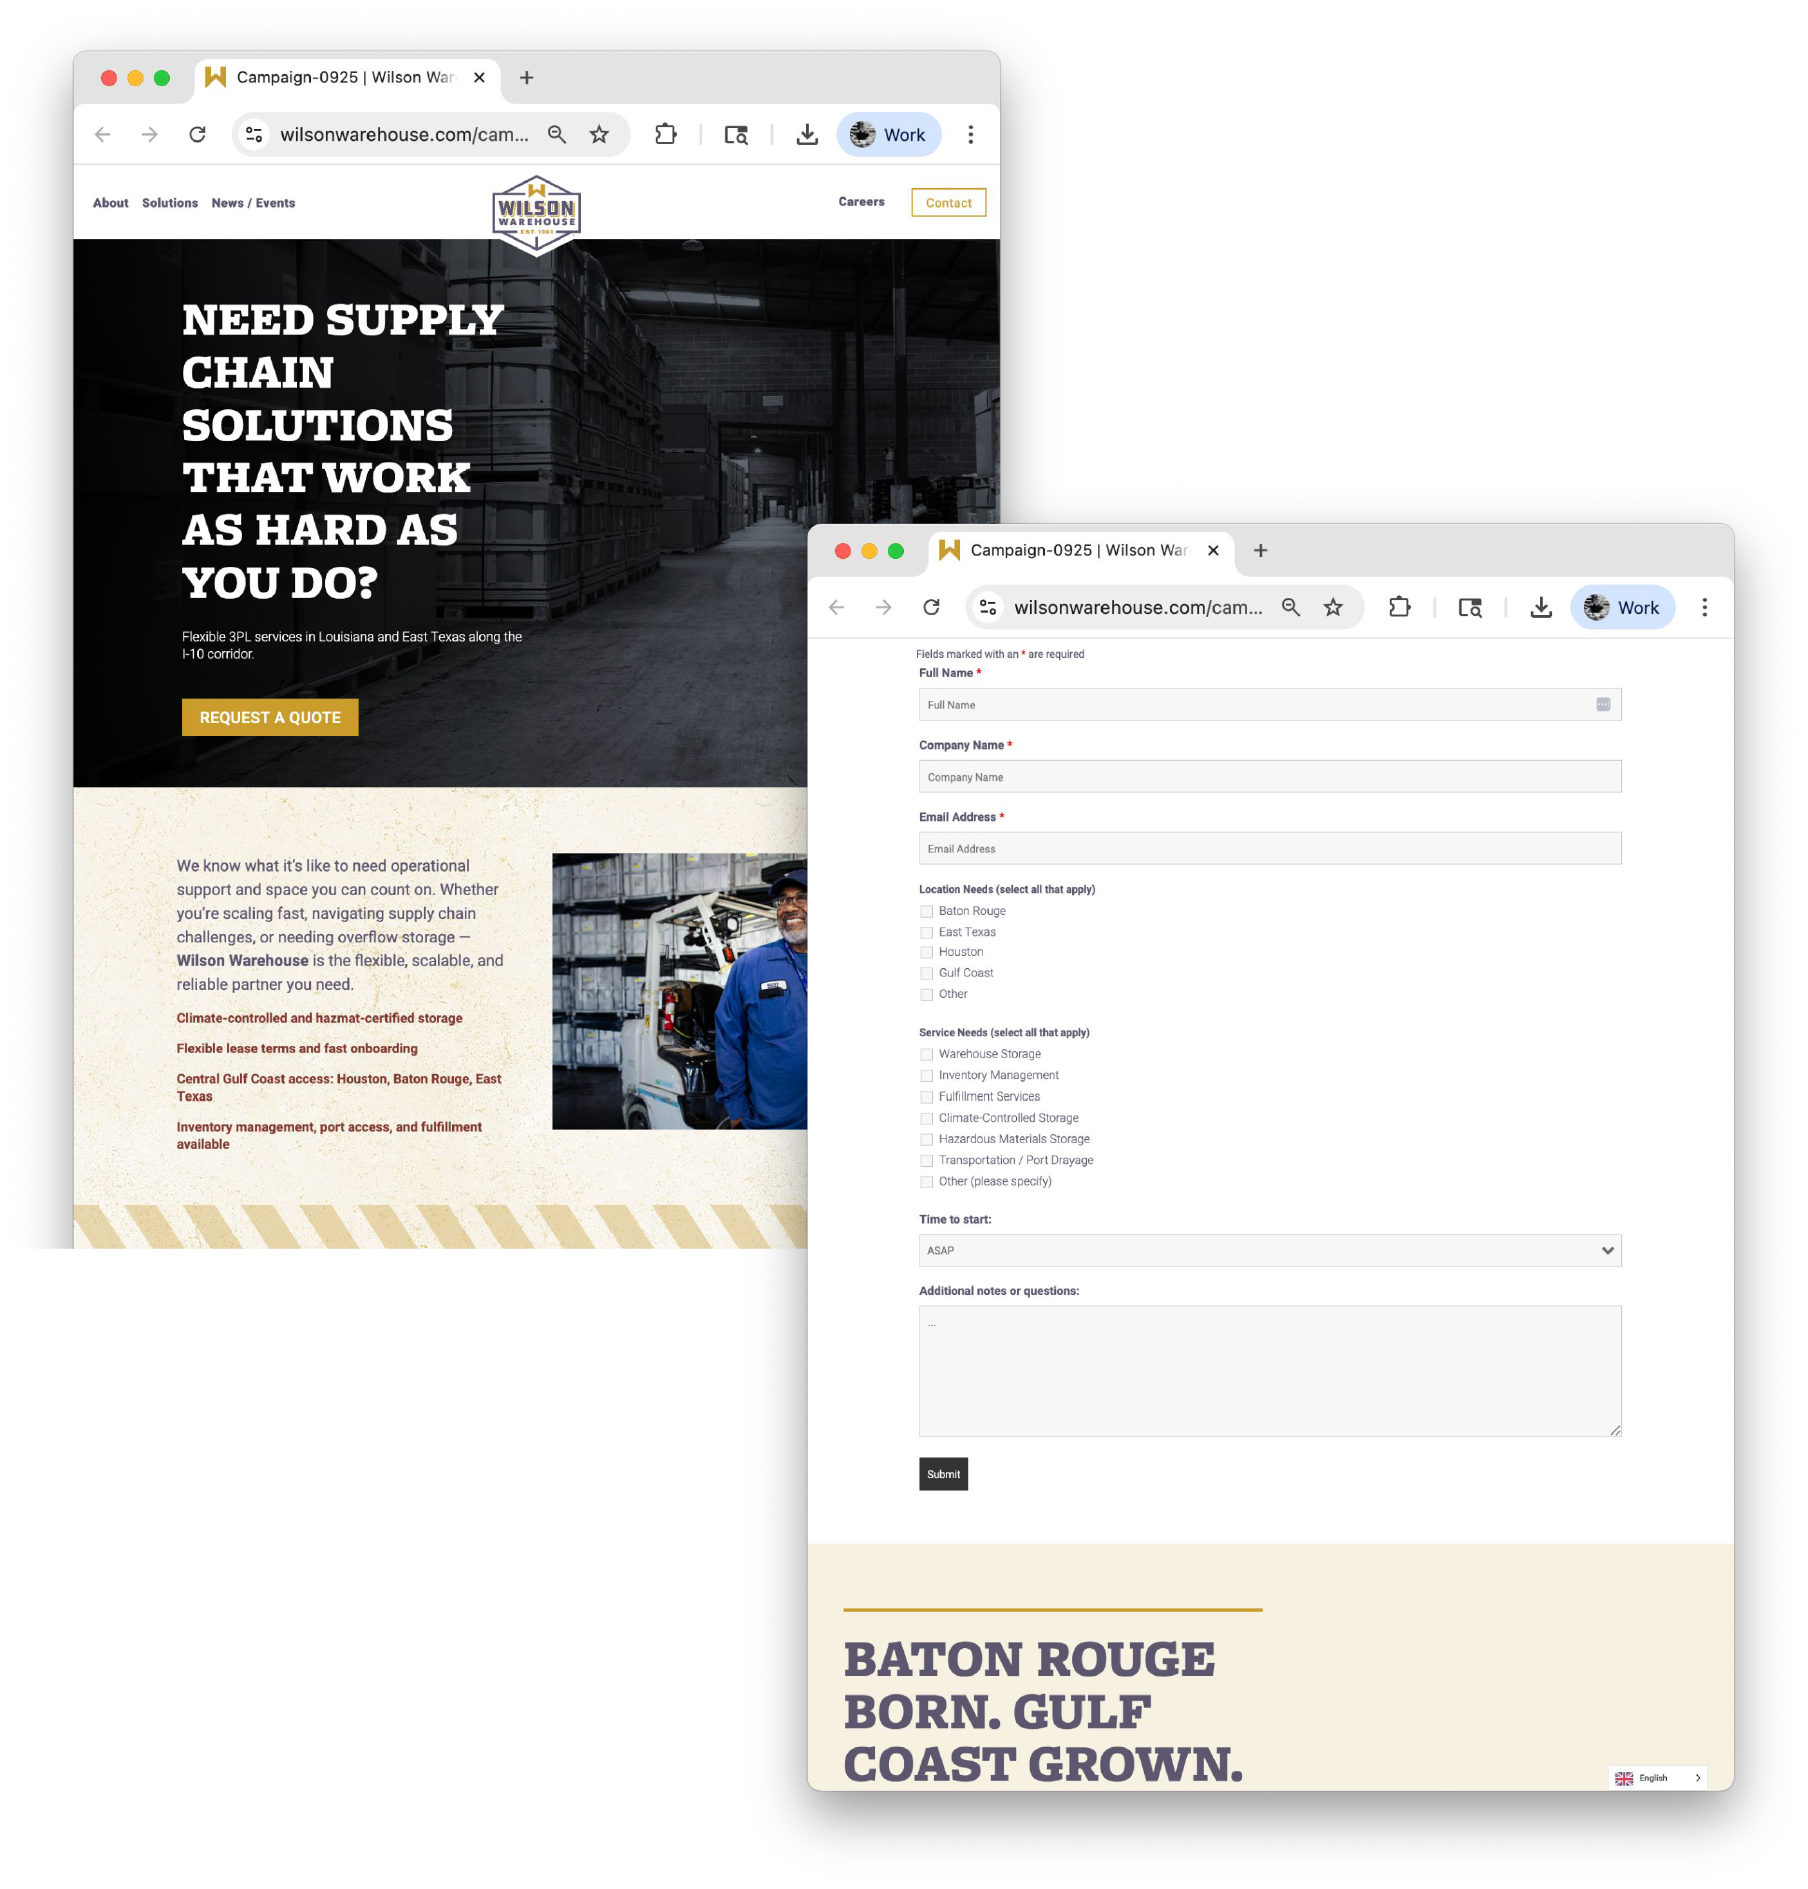
Task: Select Campaign-0925 tab in front window
Action: [x=1080, y=551]
